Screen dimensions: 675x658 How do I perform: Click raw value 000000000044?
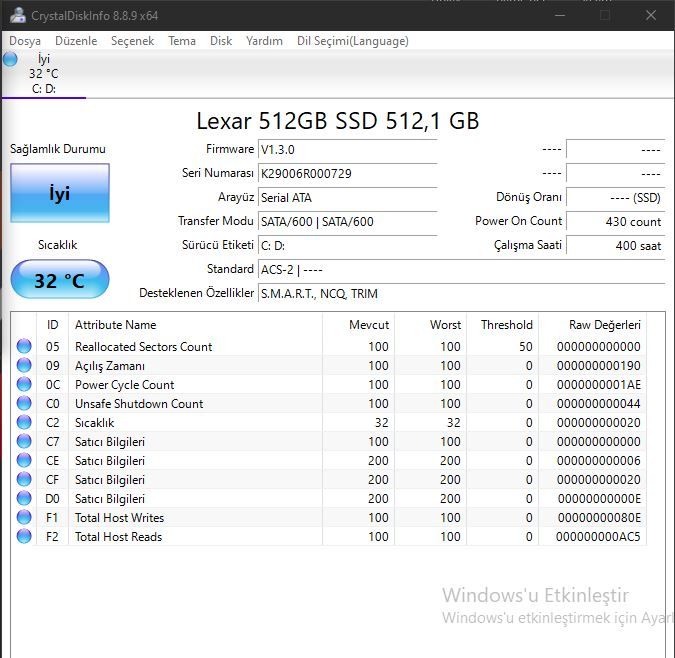tap(598, 404)
